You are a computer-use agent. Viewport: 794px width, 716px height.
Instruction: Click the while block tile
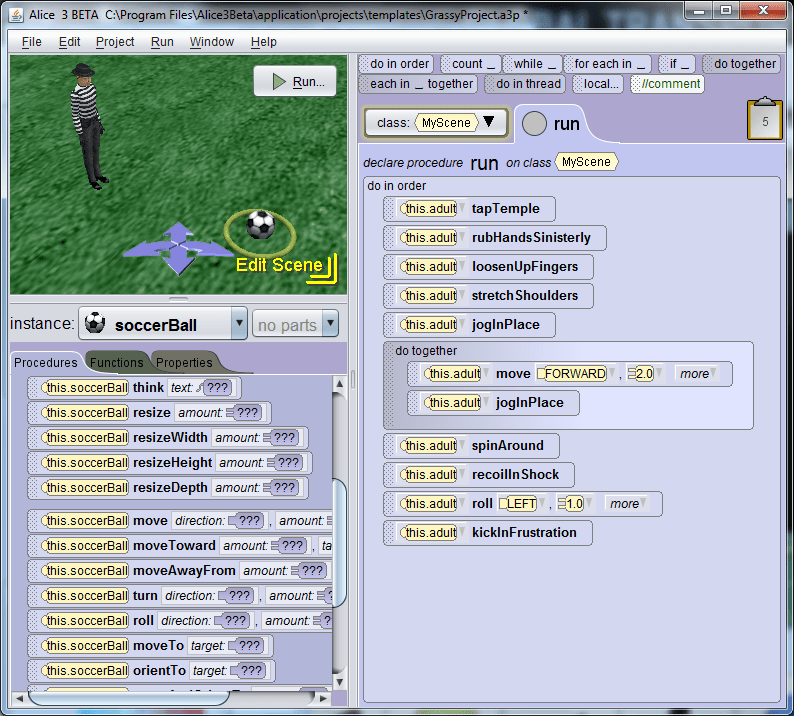tap(532, 64)
